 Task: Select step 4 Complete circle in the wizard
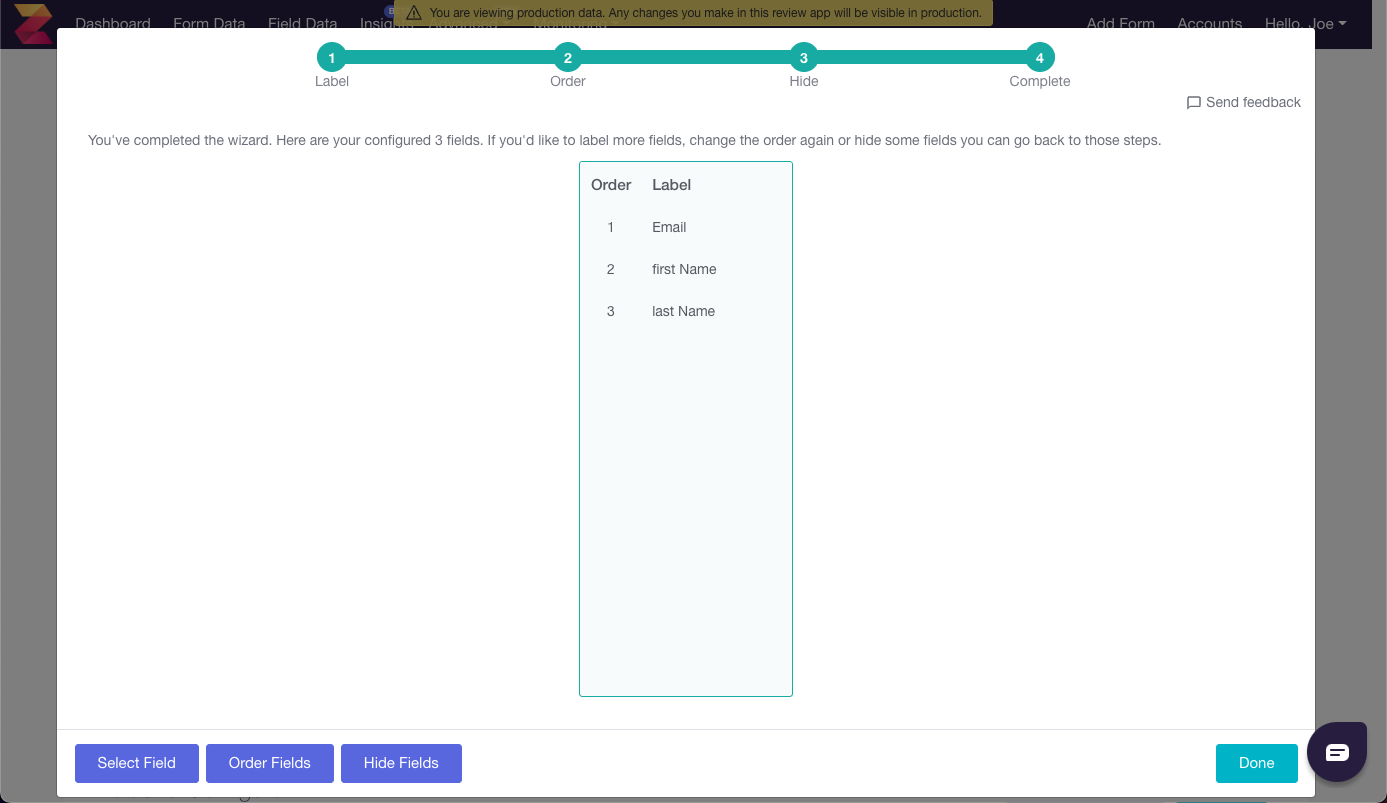pos(1040,57)
